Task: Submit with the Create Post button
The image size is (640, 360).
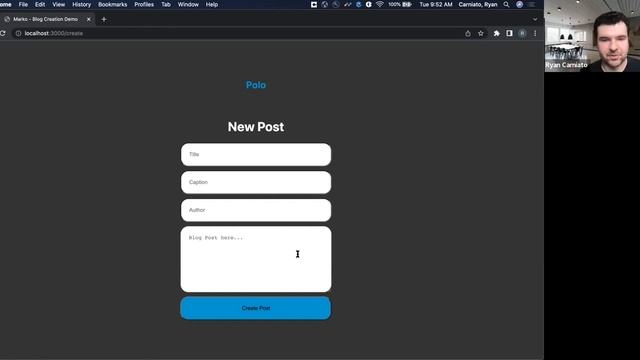Action: coord(256,308)
